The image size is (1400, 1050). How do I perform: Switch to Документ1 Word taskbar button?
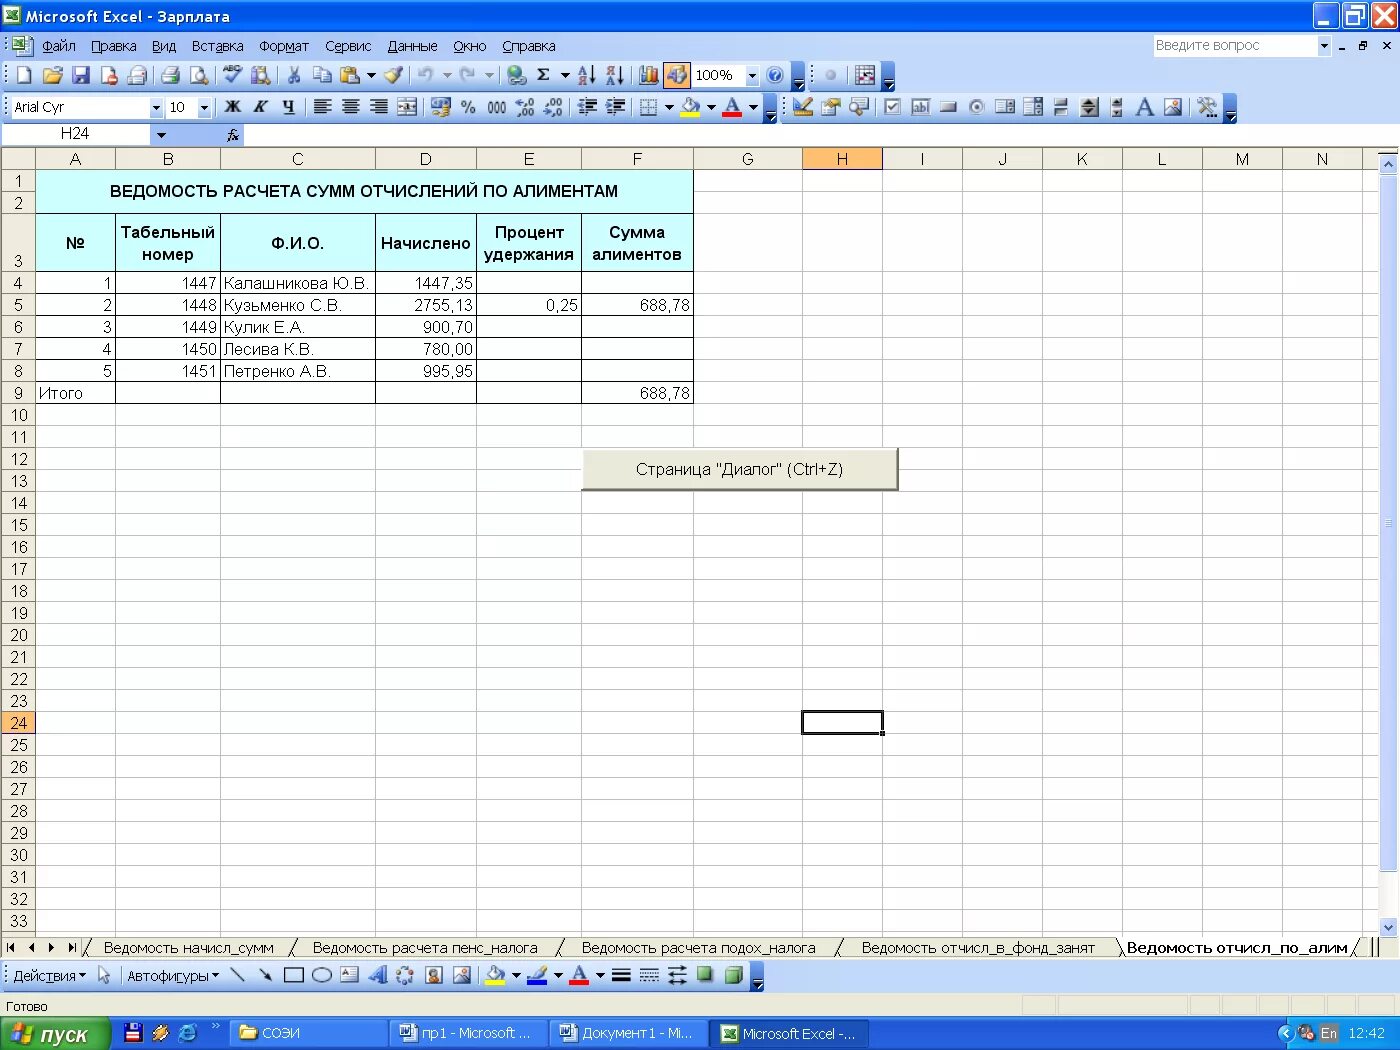[x=630, y=1033]
